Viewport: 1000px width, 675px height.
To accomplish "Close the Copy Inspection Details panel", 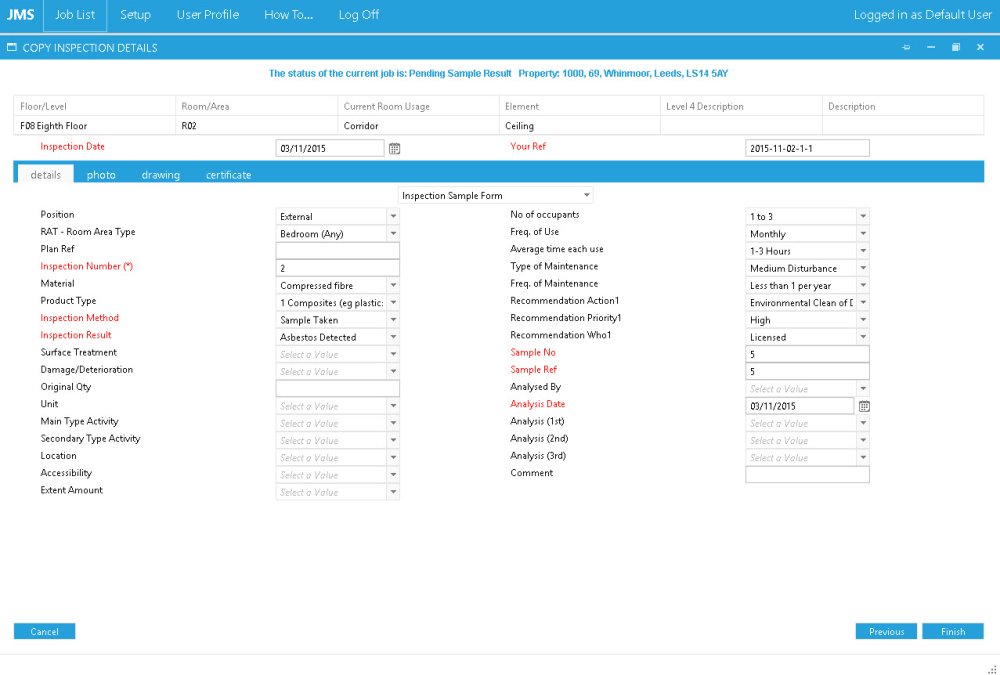I will click(x=980, y=48).
